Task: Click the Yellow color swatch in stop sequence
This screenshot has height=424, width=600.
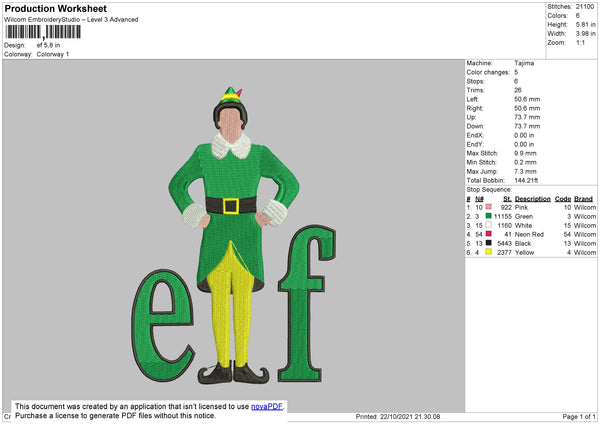Action: point(489,252)
